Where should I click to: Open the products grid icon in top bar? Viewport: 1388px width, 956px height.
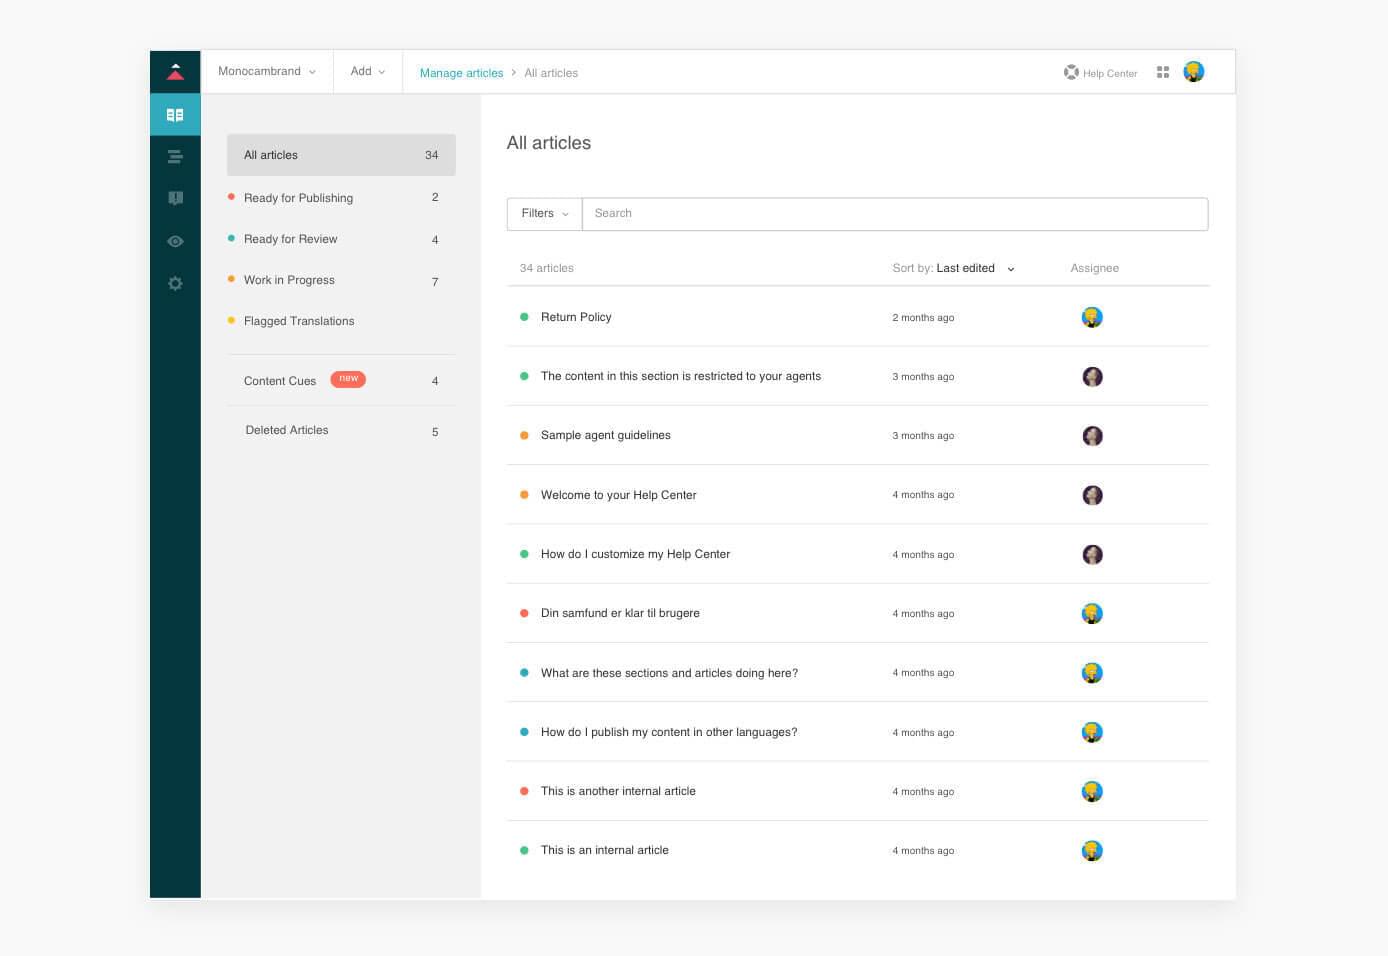click(x=1163, y=72)
